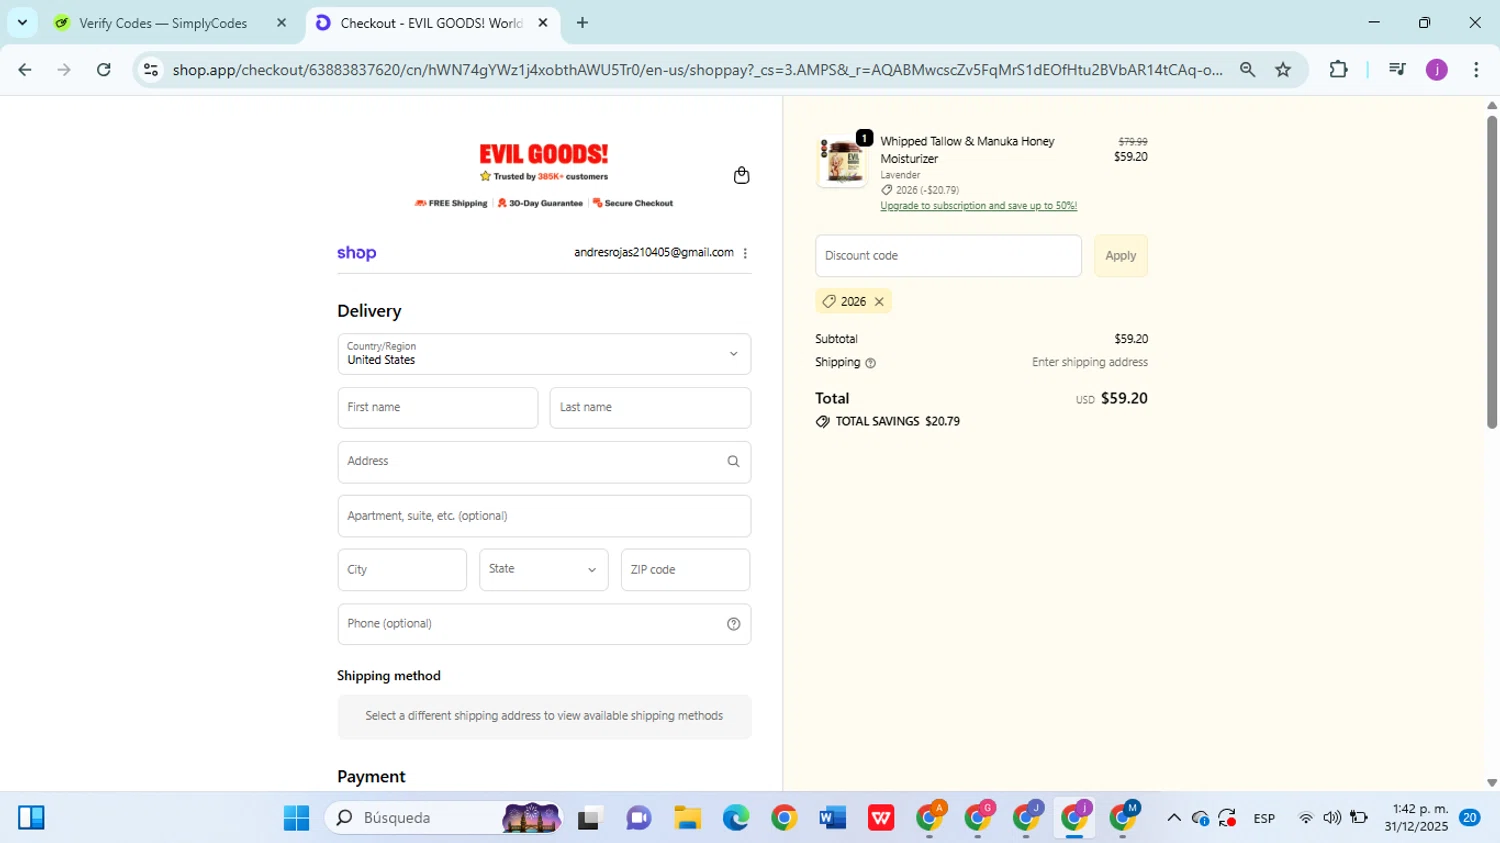1500x843 pixels.
Task: Open WPS Office from the taskbar
Action: point(881,818)
